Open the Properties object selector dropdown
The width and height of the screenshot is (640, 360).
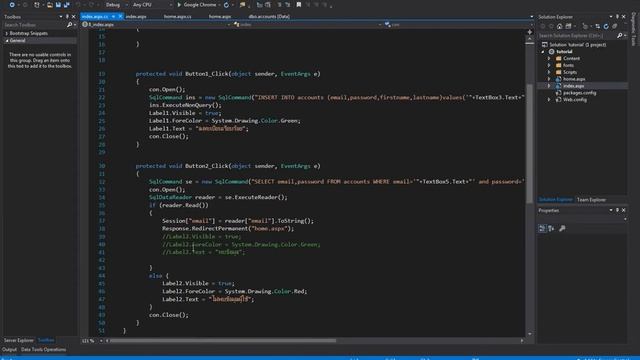pos(625,220)
